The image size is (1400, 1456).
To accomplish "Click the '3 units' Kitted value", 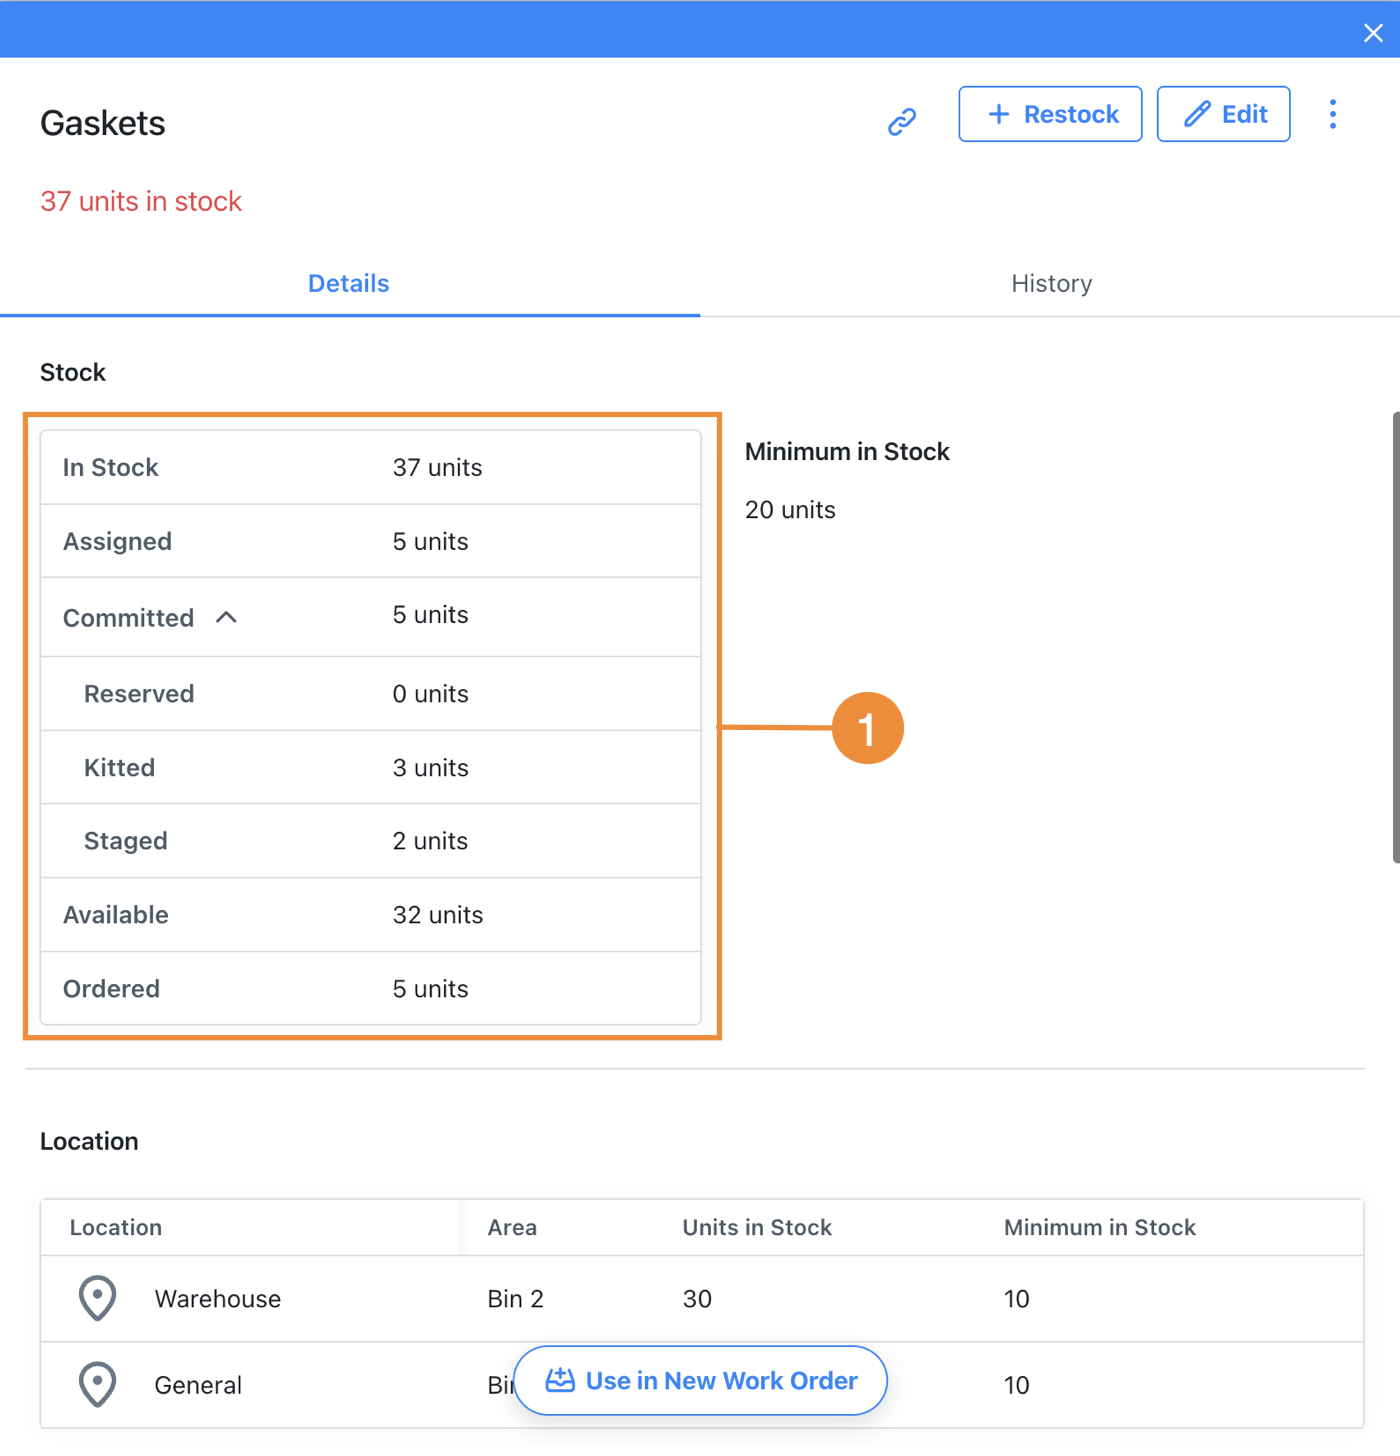I will pos(430,768).
